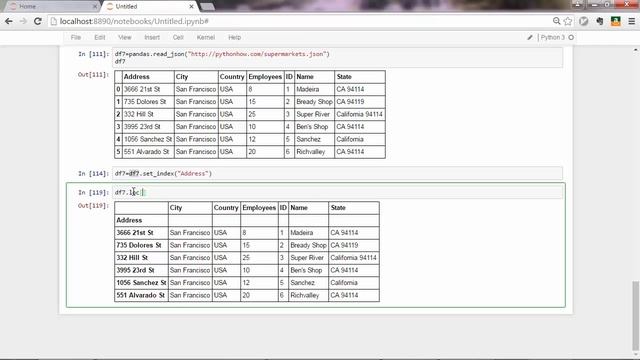Click the read_json code cell In [111]
This screenshot has width=640, height=360.
pos(338,58)
